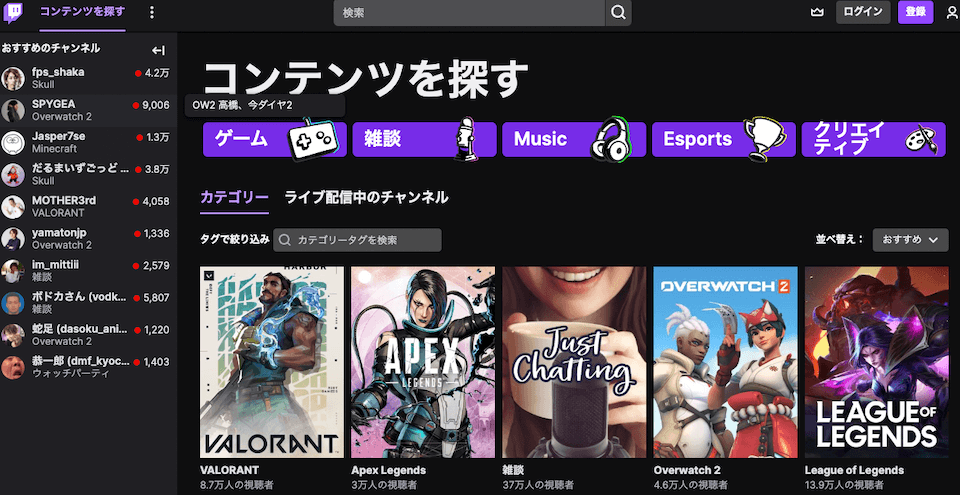Click the search magnifier button

coord(618,13)
